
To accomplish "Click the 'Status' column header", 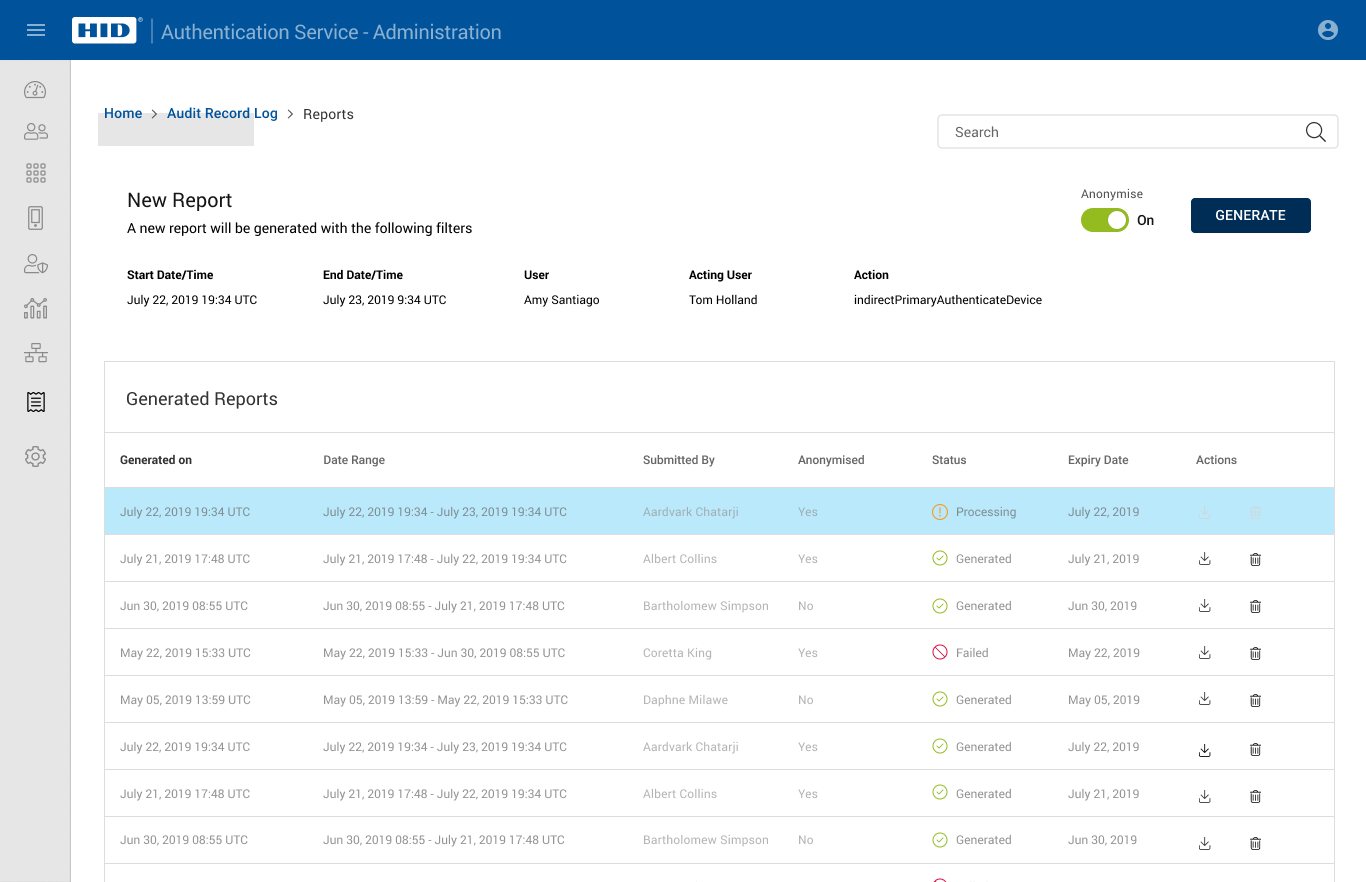I will click(949, 460).
